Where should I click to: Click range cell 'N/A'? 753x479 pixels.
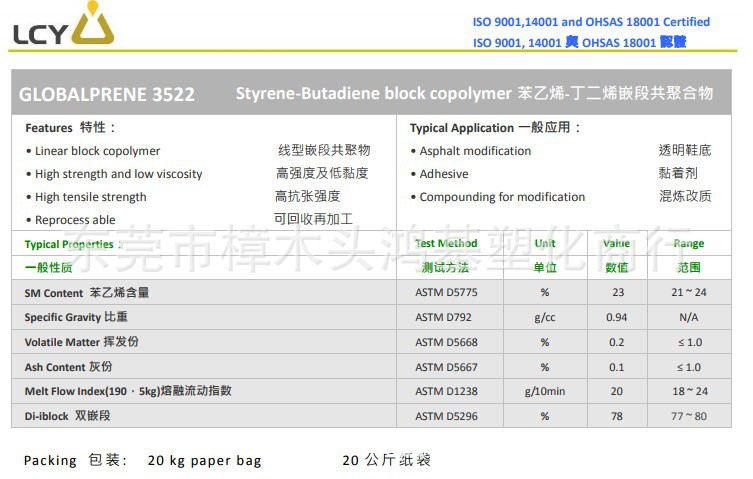tap(689, 317)
